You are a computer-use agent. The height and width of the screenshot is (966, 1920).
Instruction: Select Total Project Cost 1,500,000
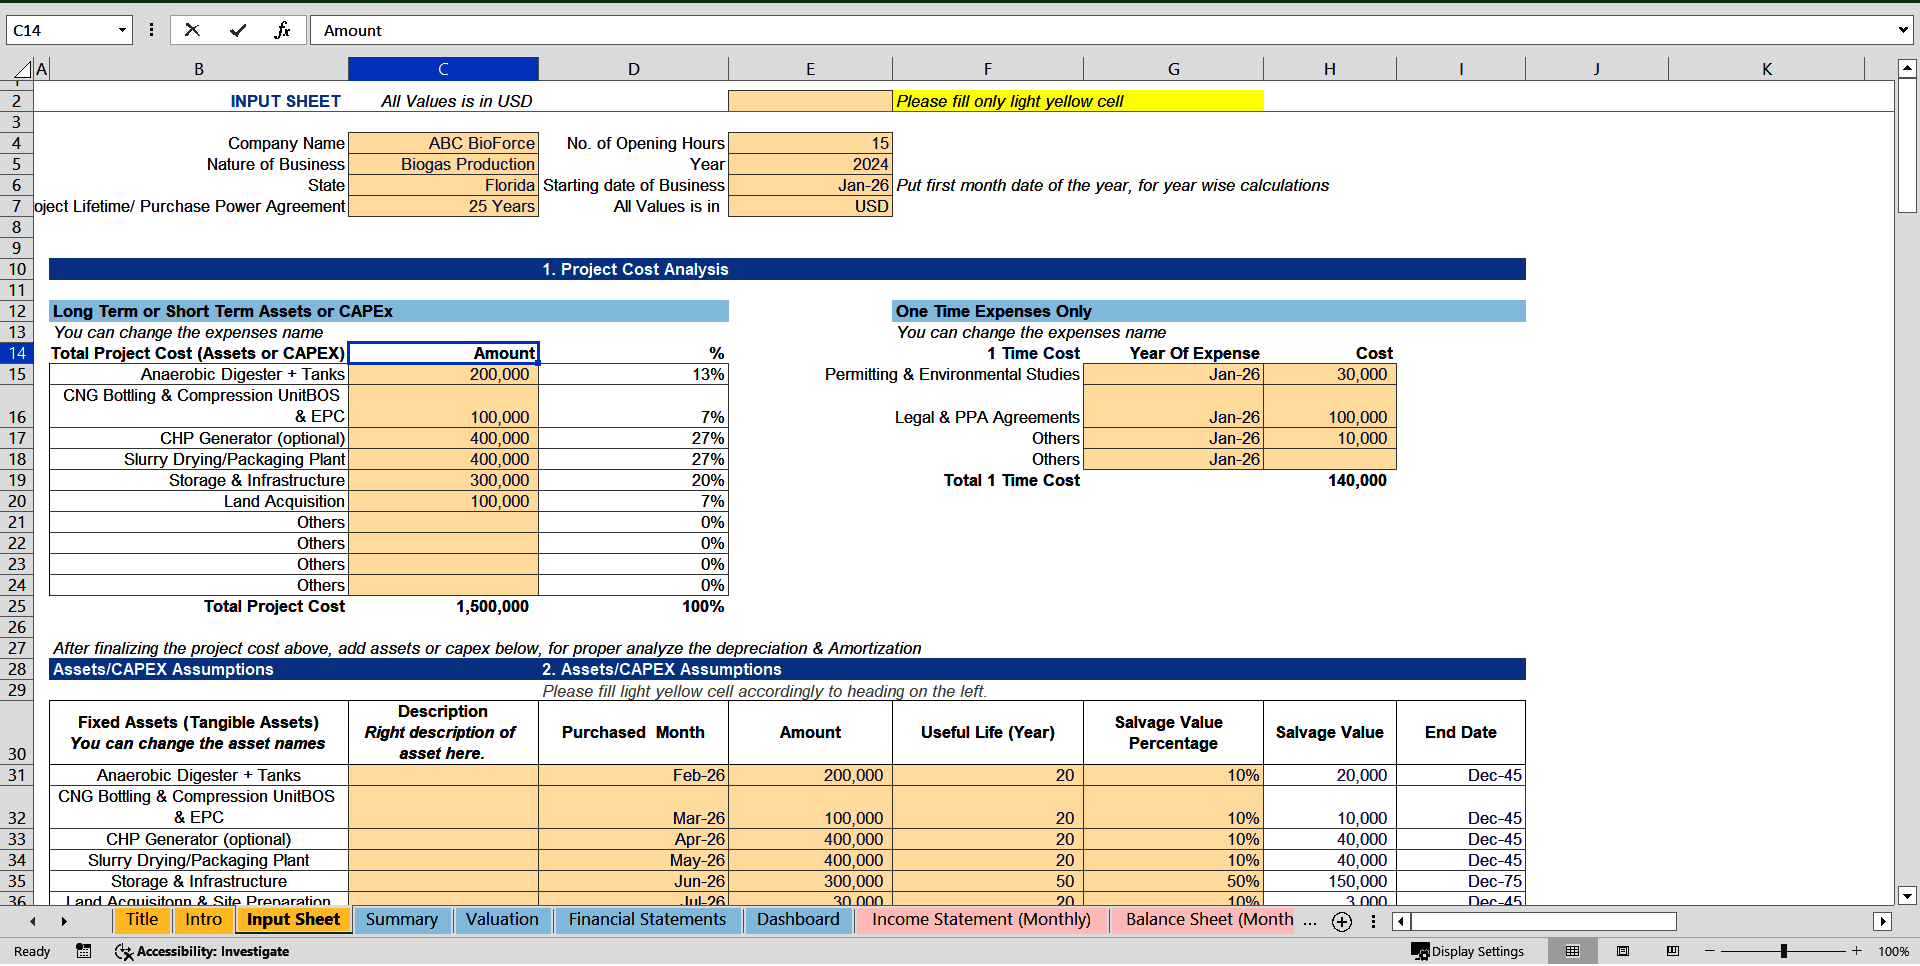coord(443,606)
